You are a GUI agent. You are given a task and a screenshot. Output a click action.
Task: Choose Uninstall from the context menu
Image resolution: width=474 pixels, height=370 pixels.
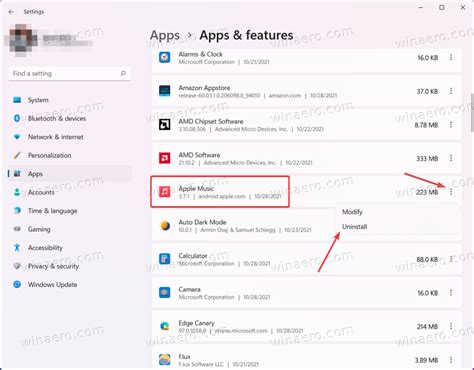coord(355,227)
